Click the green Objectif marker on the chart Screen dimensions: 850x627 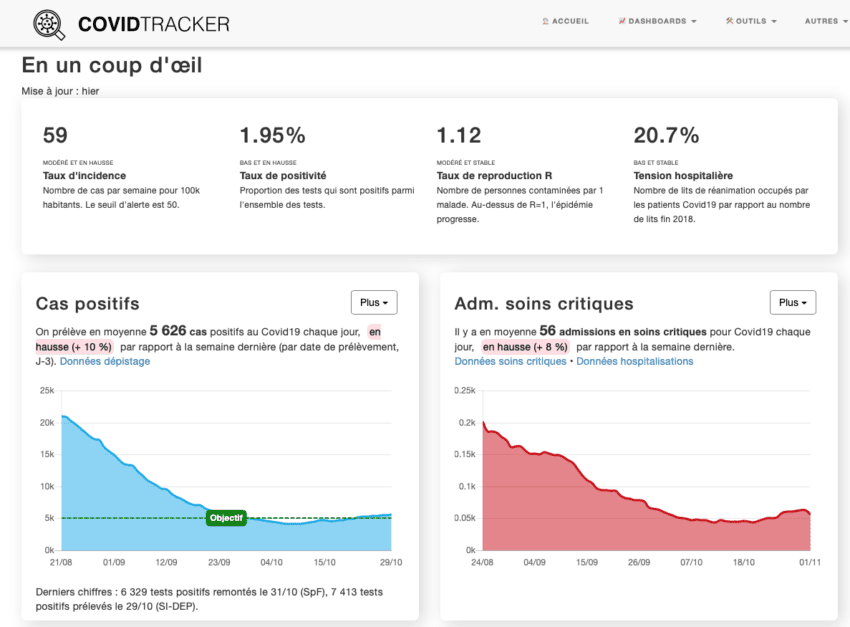tap(226, 518)
